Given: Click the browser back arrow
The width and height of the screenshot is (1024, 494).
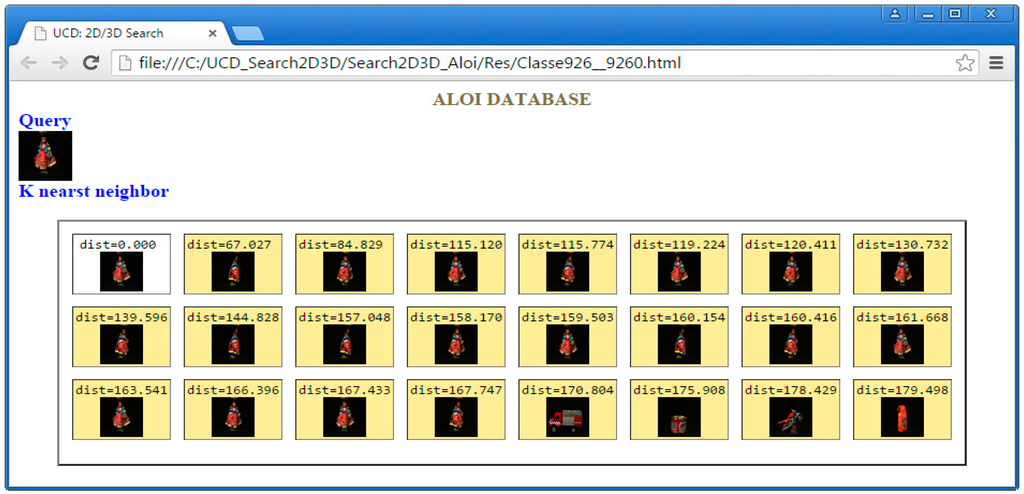Looking at the screenshot, I should pyautogui.click(x=28, y=63).
